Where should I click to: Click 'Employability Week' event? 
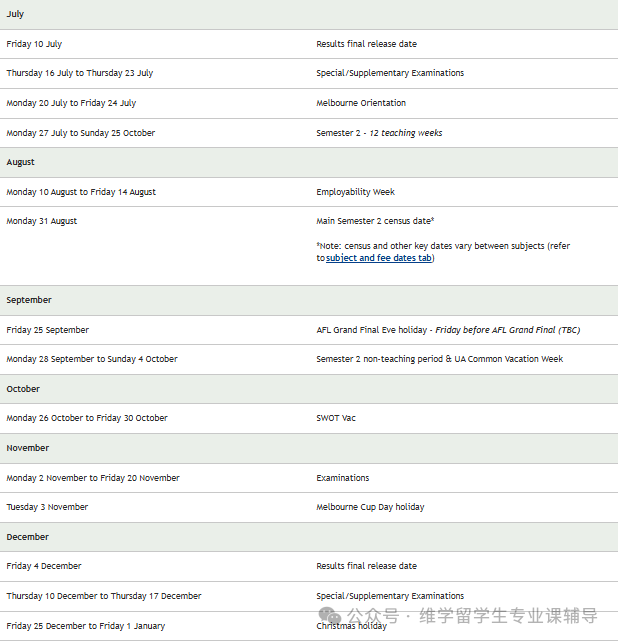pyautogui.click(x=355, y=192)
